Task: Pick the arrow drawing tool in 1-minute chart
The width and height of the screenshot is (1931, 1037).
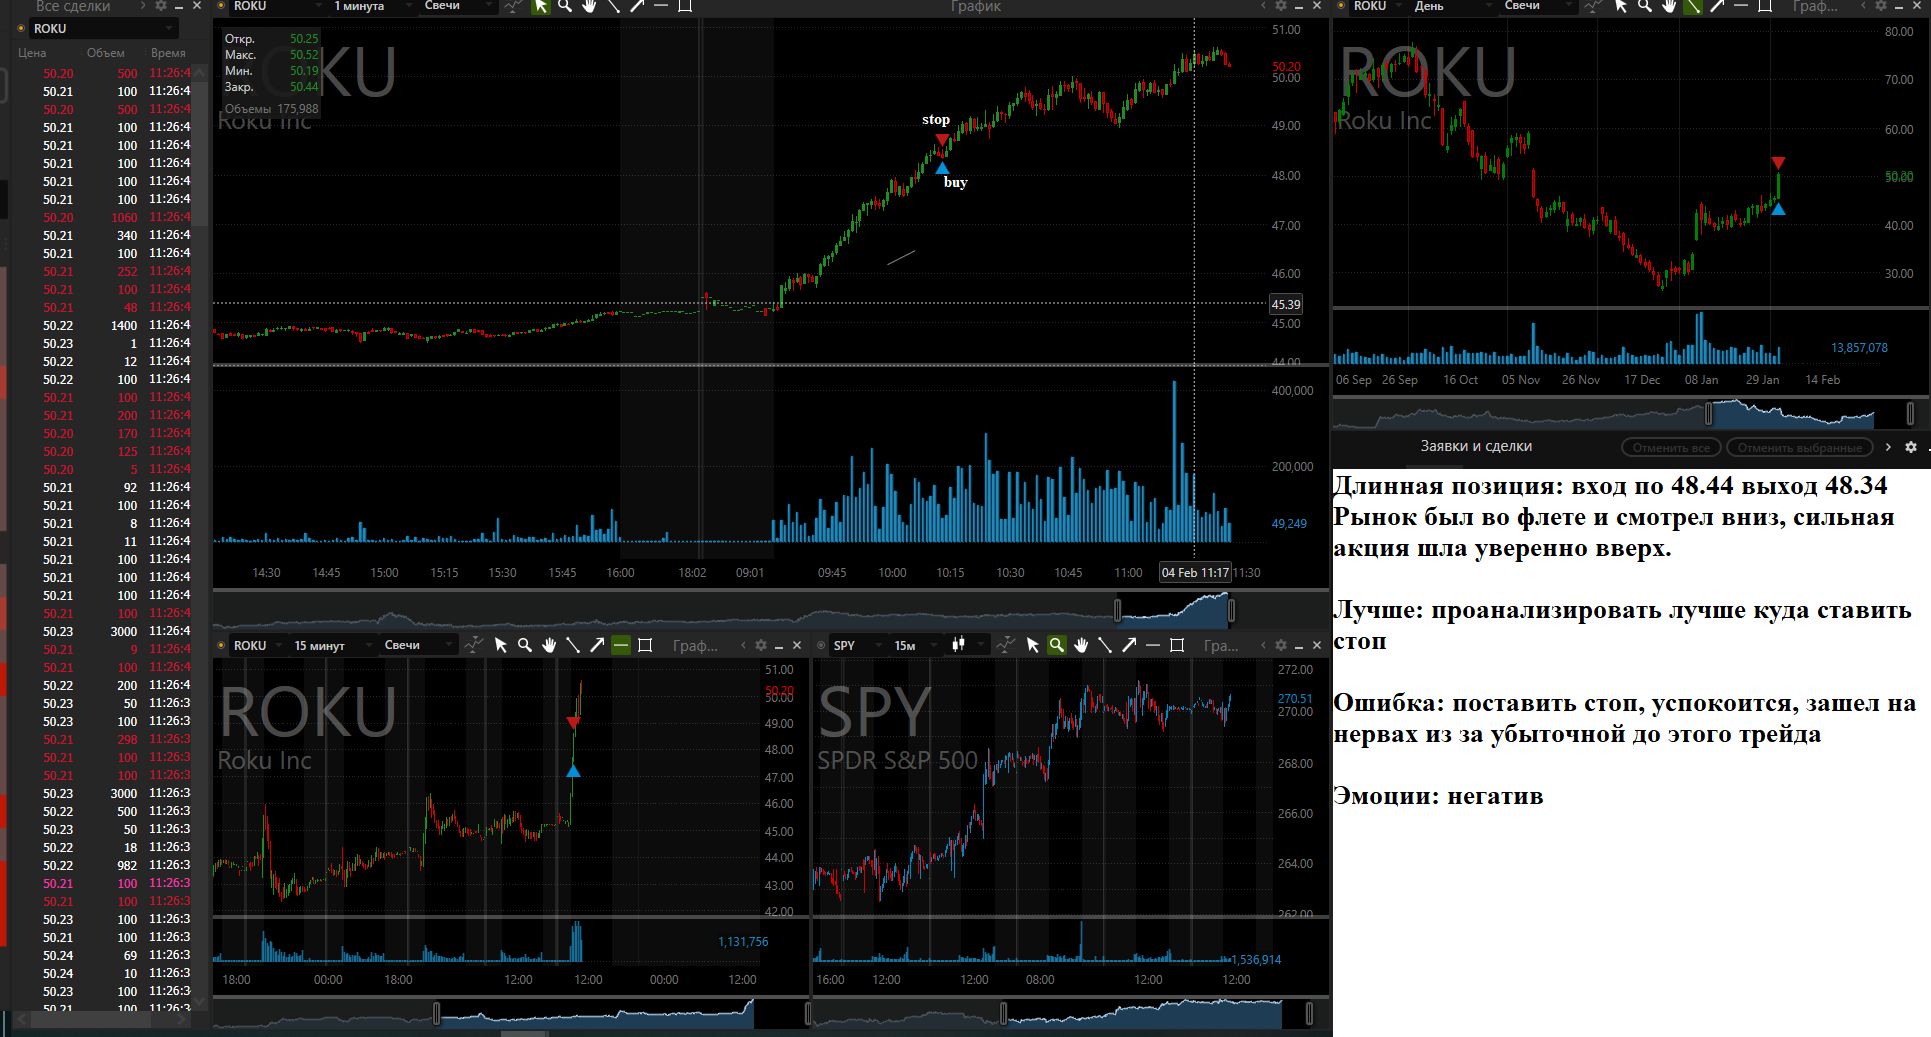Action: coord(637,6)
